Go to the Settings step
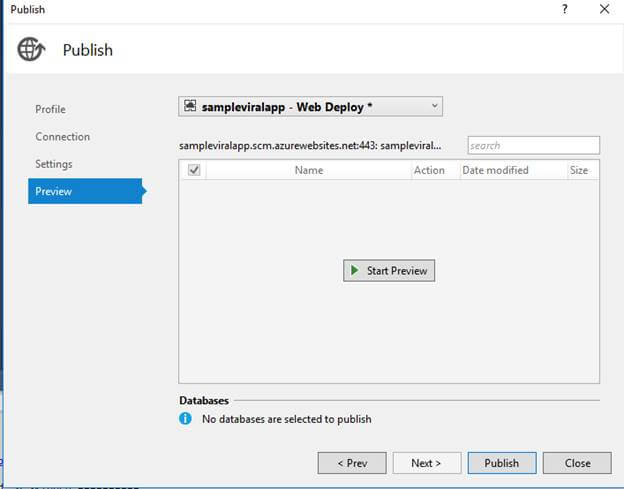Viewport: 624px width, 489px height. 54,164
